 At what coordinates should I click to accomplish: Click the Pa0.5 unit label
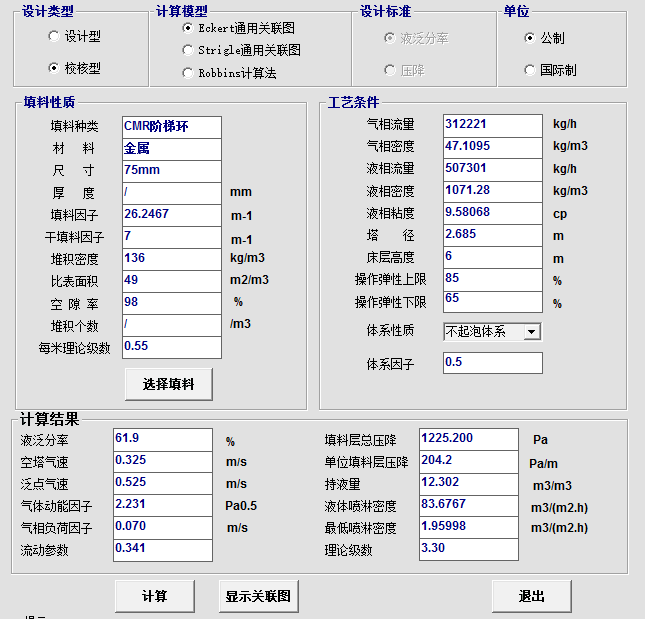(241, 505)
